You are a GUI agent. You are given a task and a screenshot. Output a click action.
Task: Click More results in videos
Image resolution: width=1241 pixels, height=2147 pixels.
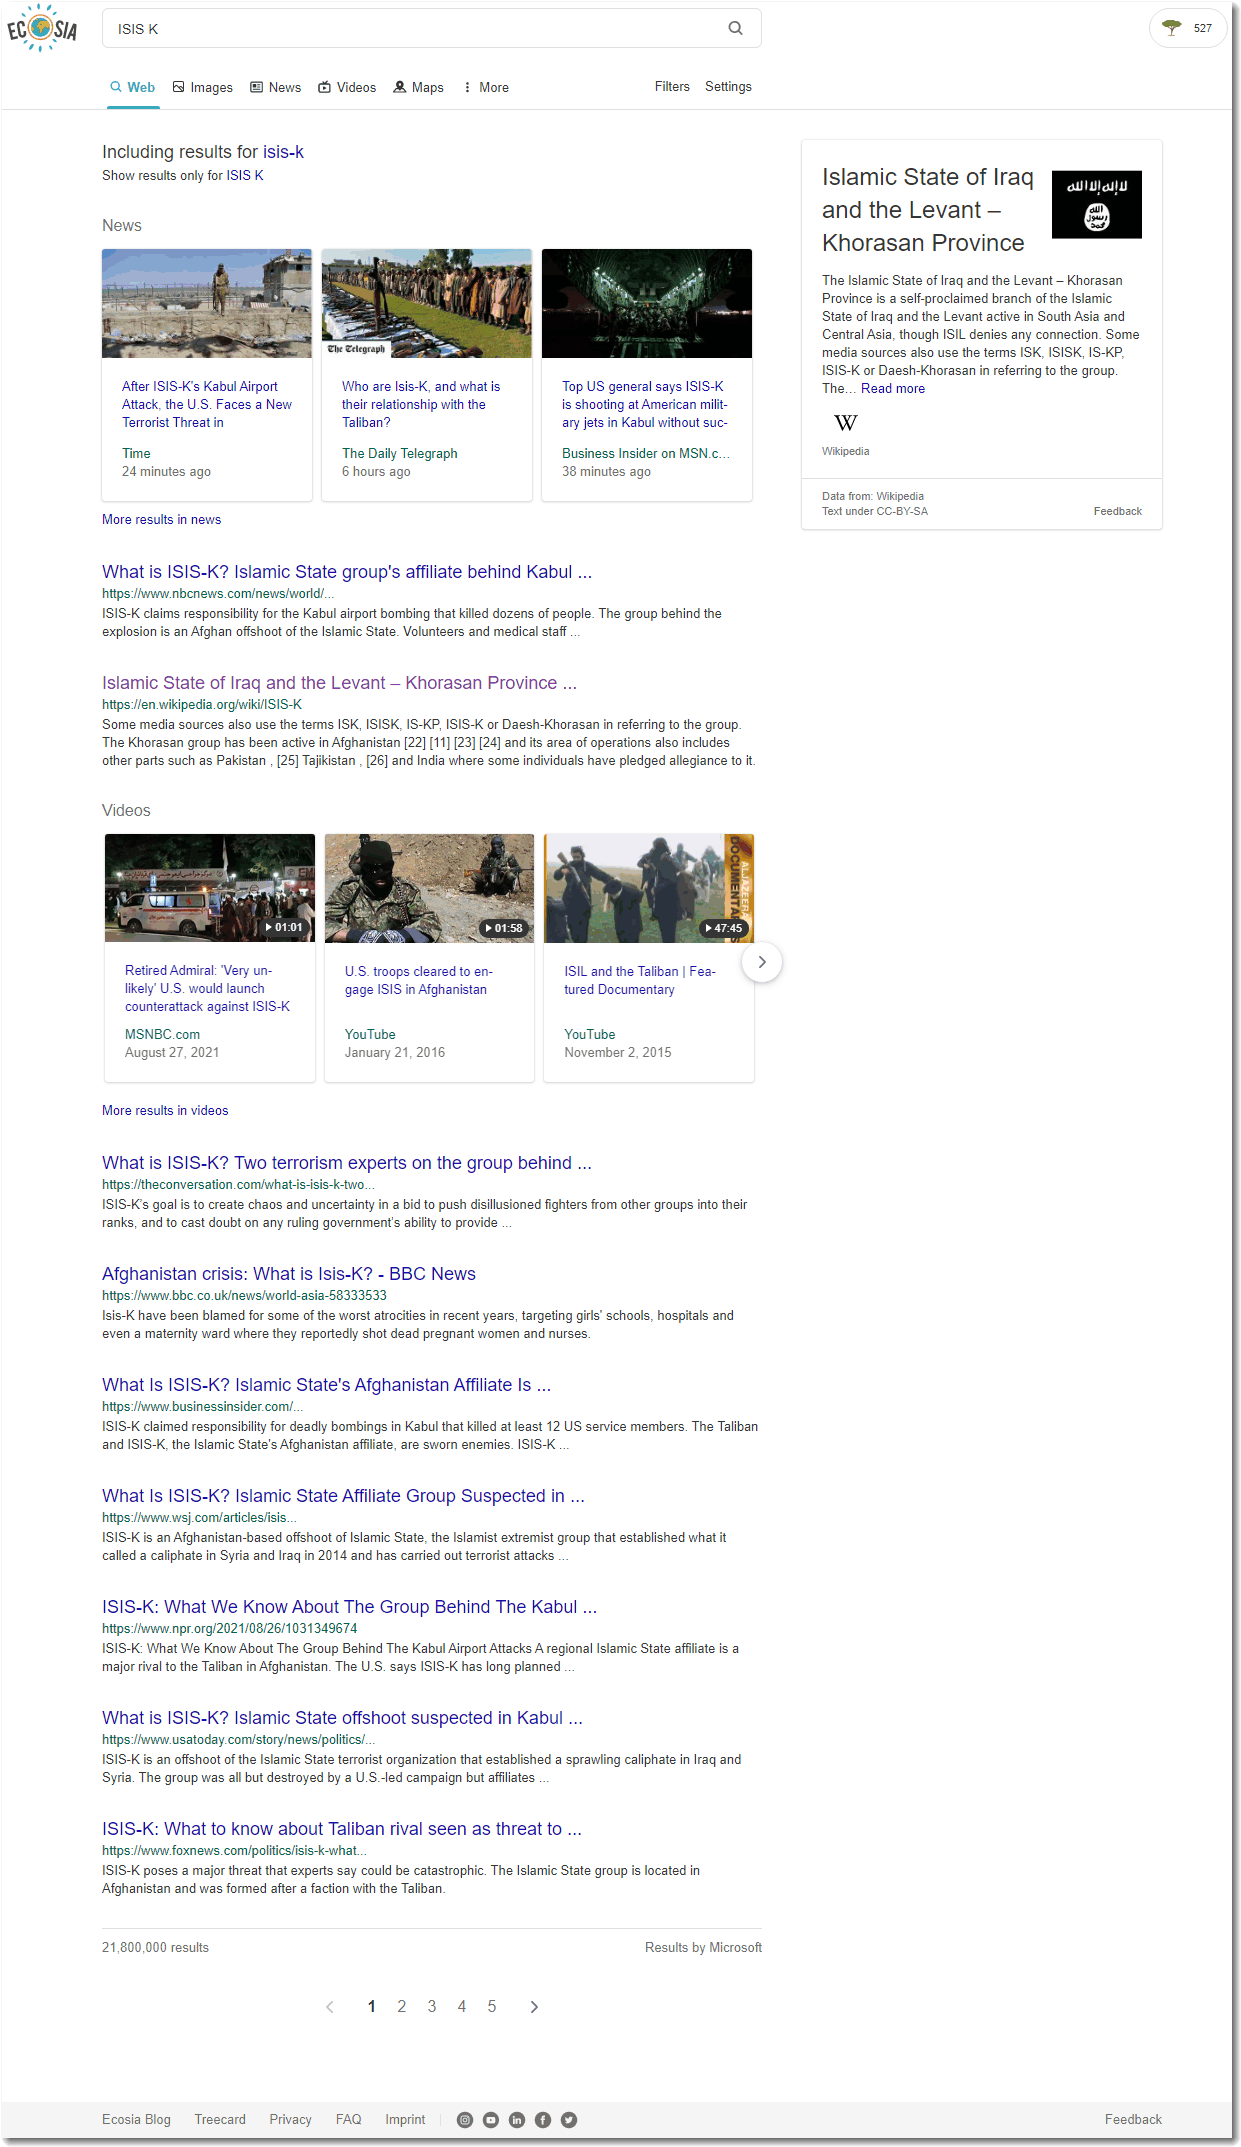click(x=165, y=1110)
